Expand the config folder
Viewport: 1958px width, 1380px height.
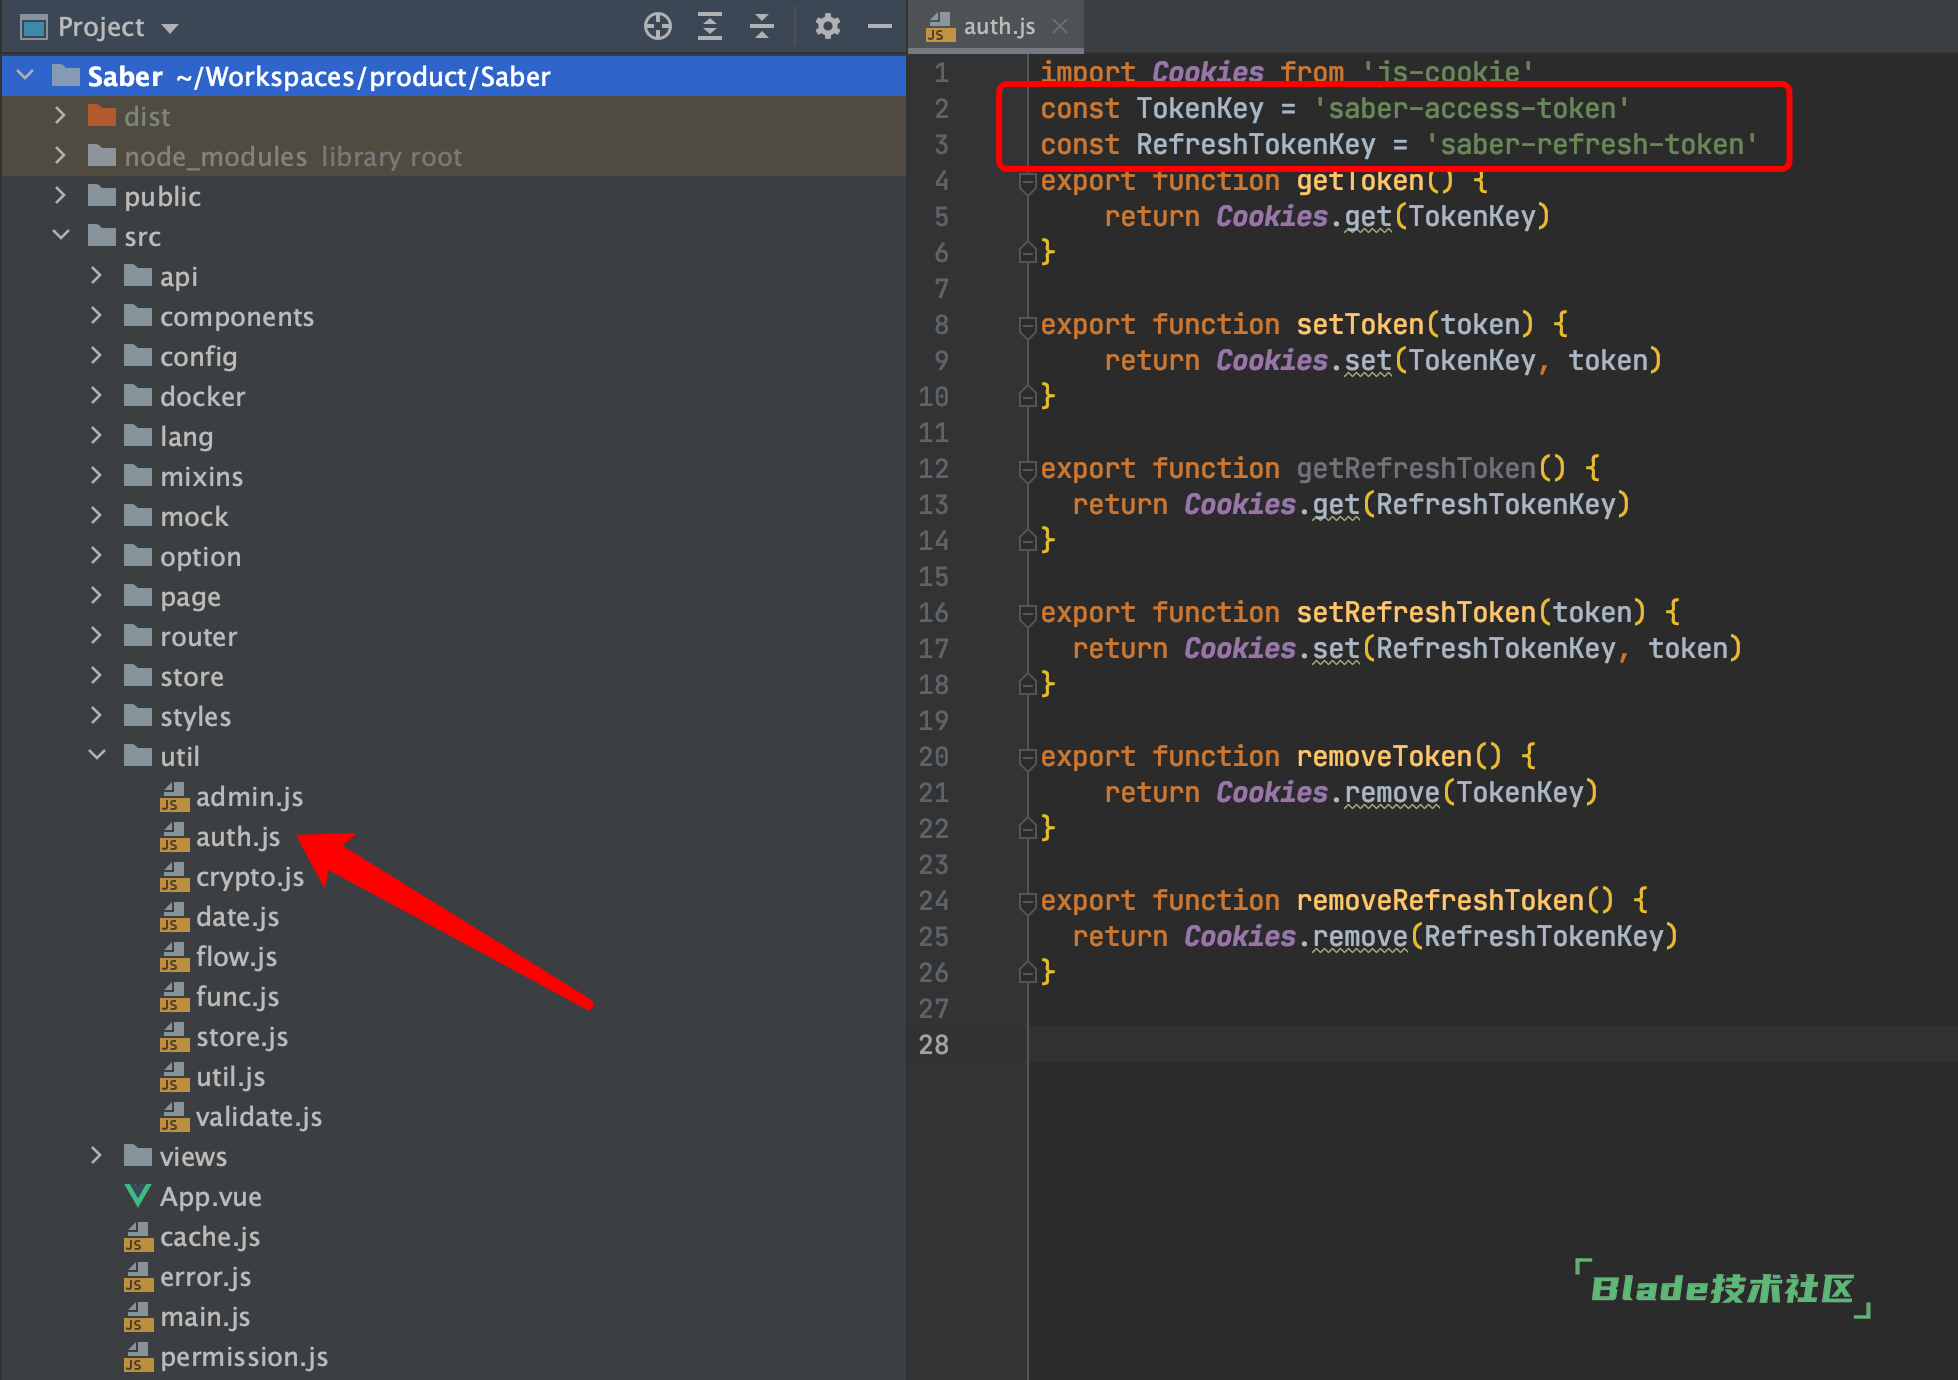[x=96, y=356]
